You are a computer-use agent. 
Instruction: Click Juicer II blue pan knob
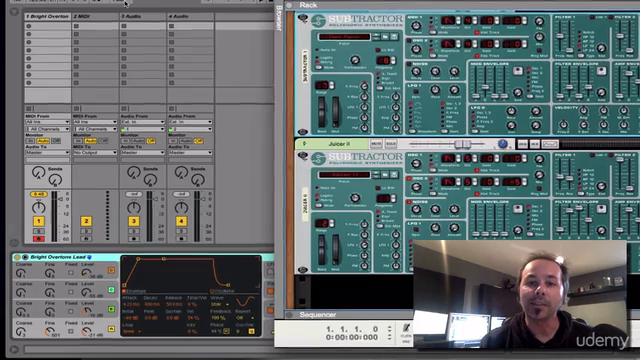tap(502, 144)
